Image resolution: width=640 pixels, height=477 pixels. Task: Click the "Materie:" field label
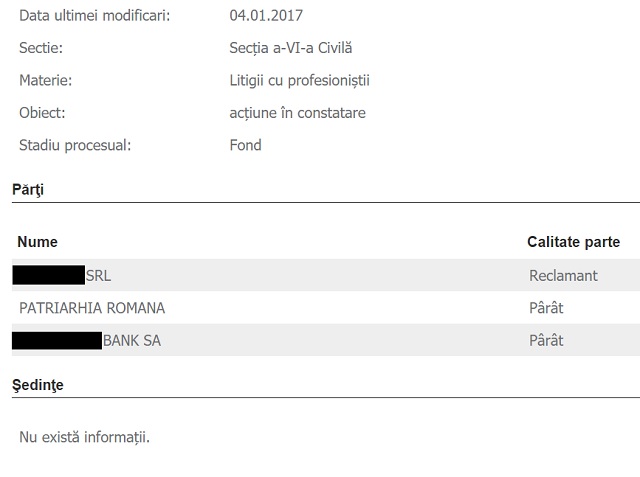click(x=46, y=80)
